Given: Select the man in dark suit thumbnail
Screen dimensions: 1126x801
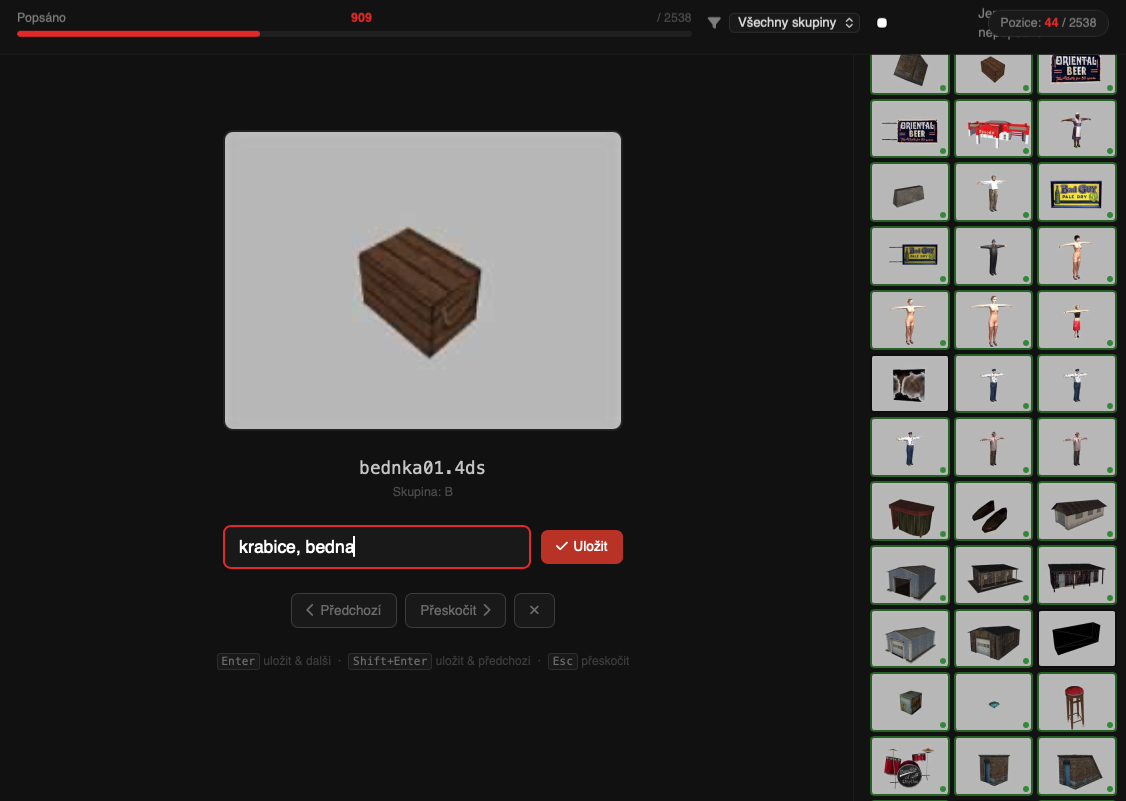Looking at the screenshot, I should coord(993,256).
